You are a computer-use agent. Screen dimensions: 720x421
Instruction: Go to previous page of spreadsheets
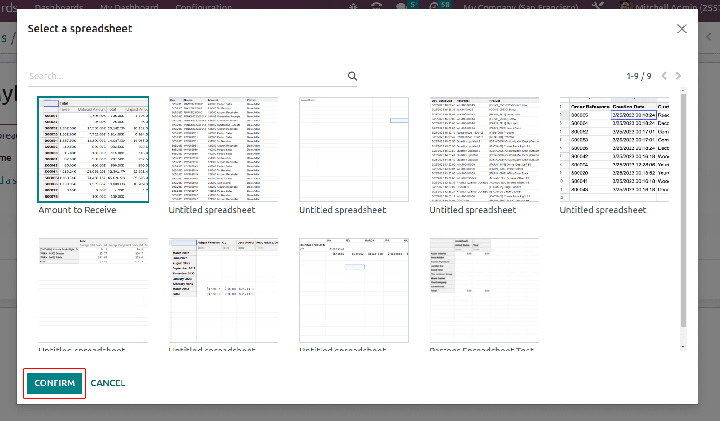(664, 76)
